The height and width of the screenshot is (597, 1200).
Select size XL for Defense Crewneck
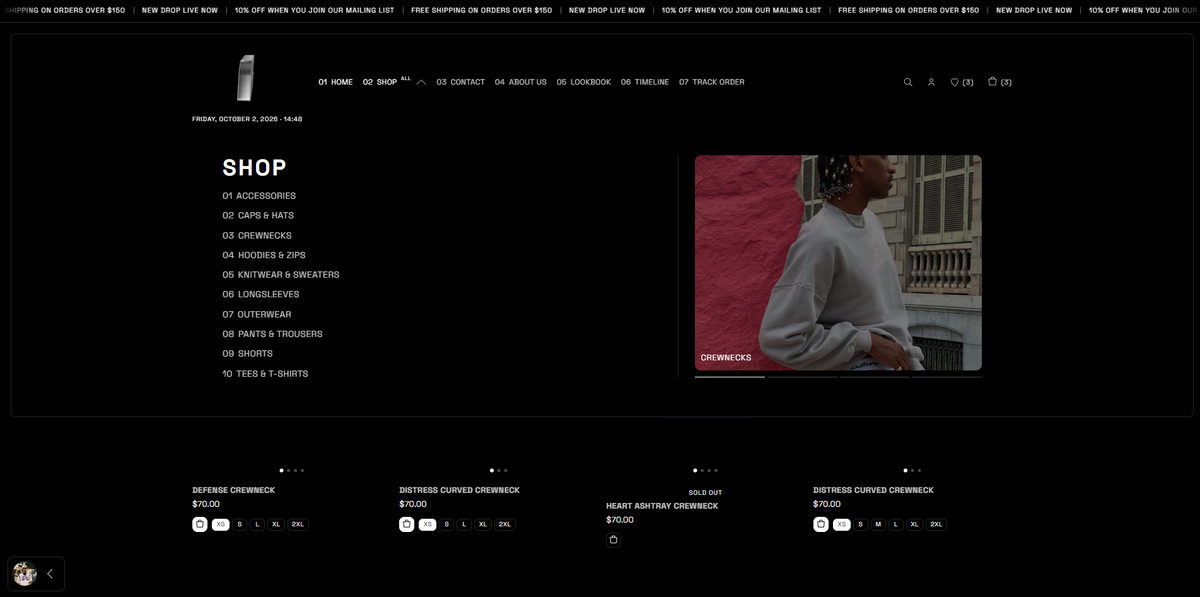[x=276, y=524]
